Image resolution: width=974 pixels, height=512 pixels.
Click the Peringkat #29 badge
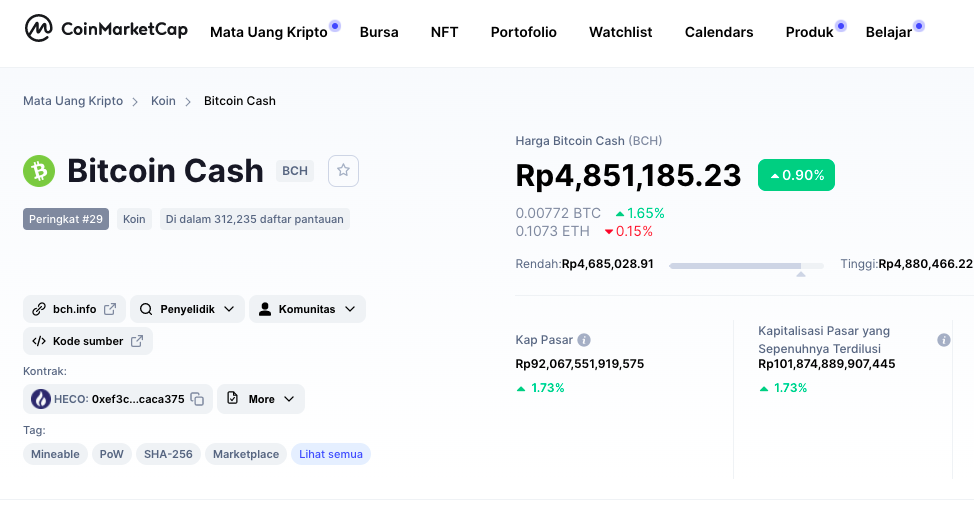66,219
